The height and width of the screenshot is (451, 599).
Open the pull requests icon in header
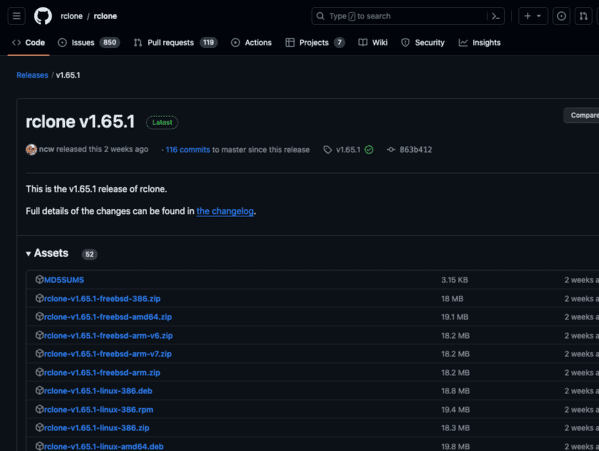[x=583, y=16]
